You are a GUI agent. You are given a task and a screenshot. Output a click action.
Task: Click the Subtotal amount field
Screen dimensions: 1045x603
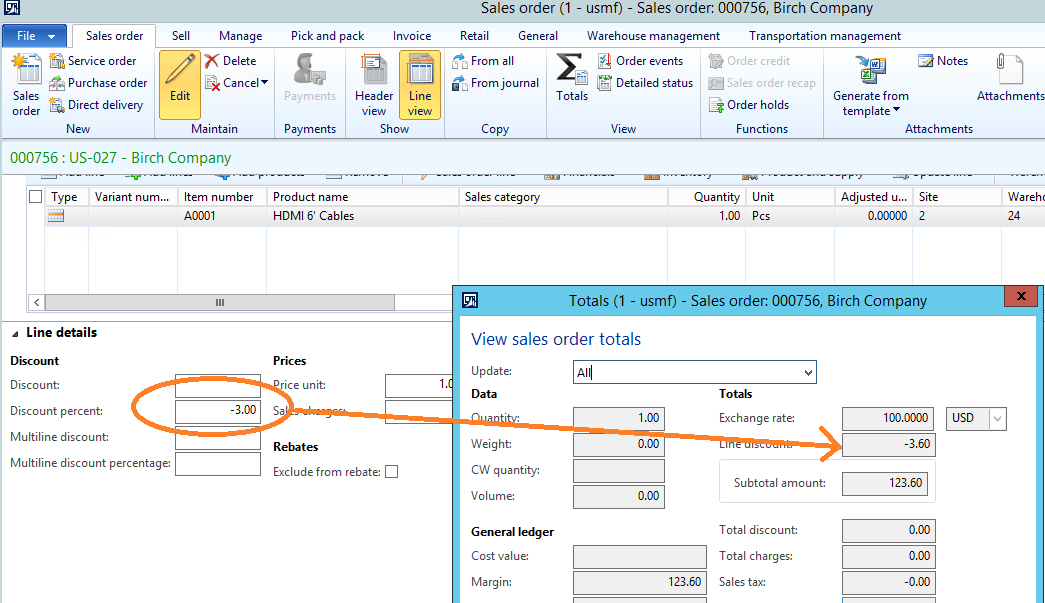click(884, 483)
